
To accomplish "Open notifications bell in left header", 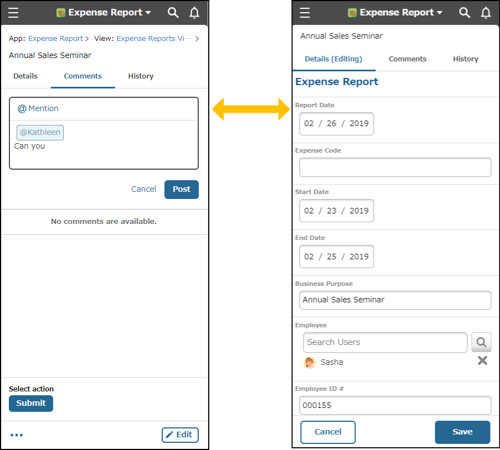I will (x=194, y=13).
